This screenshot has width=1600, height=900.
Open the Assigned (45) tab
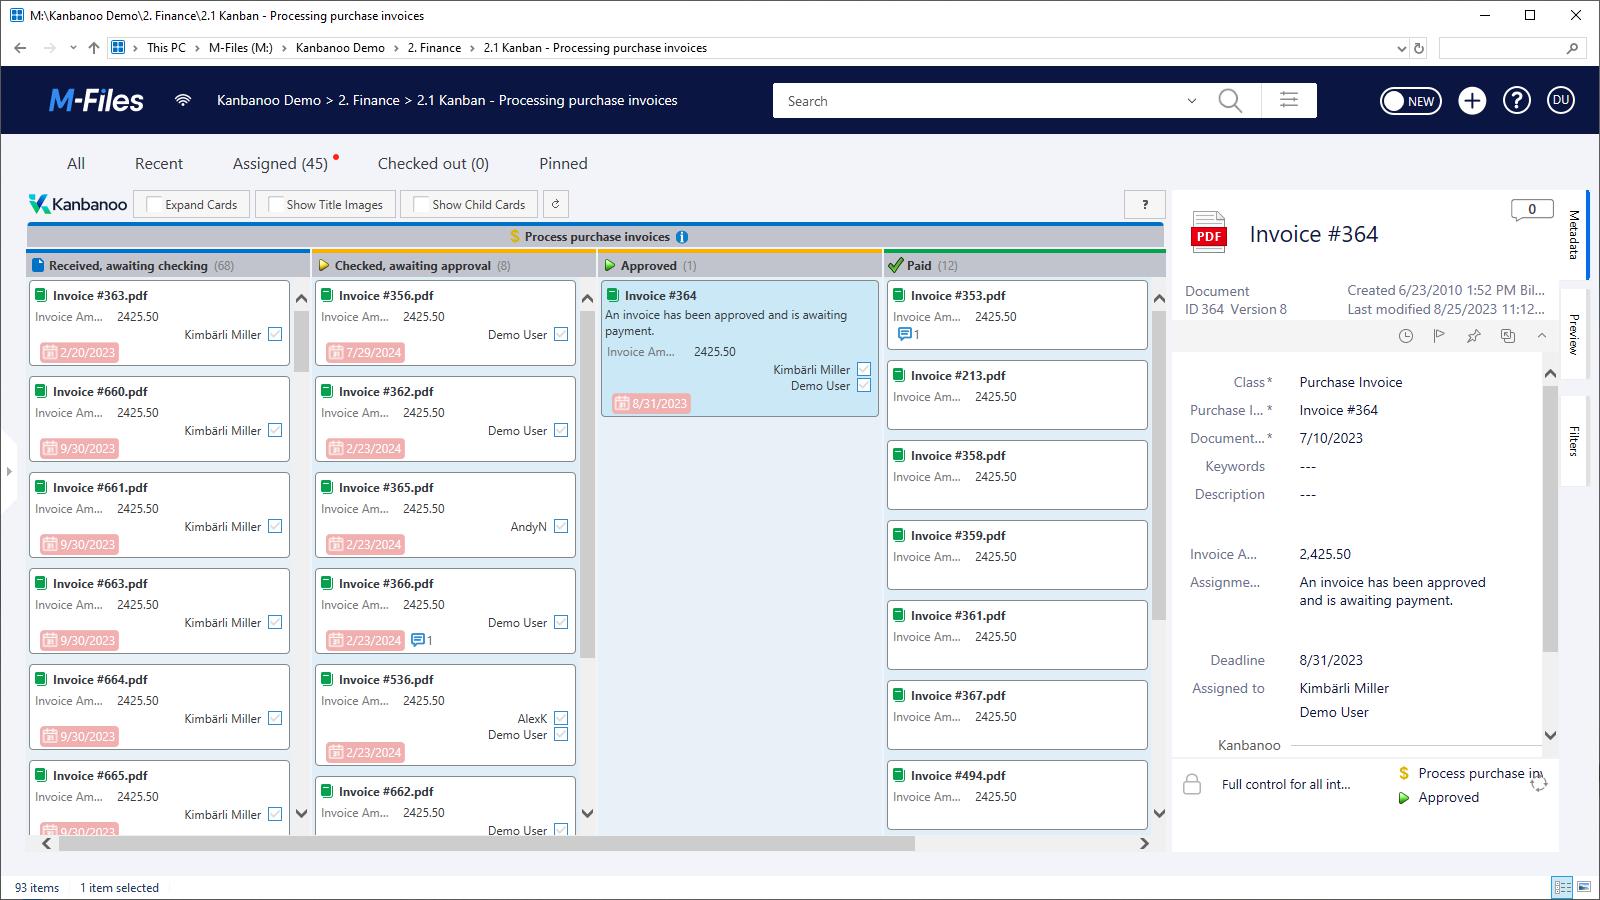point(280,164)
